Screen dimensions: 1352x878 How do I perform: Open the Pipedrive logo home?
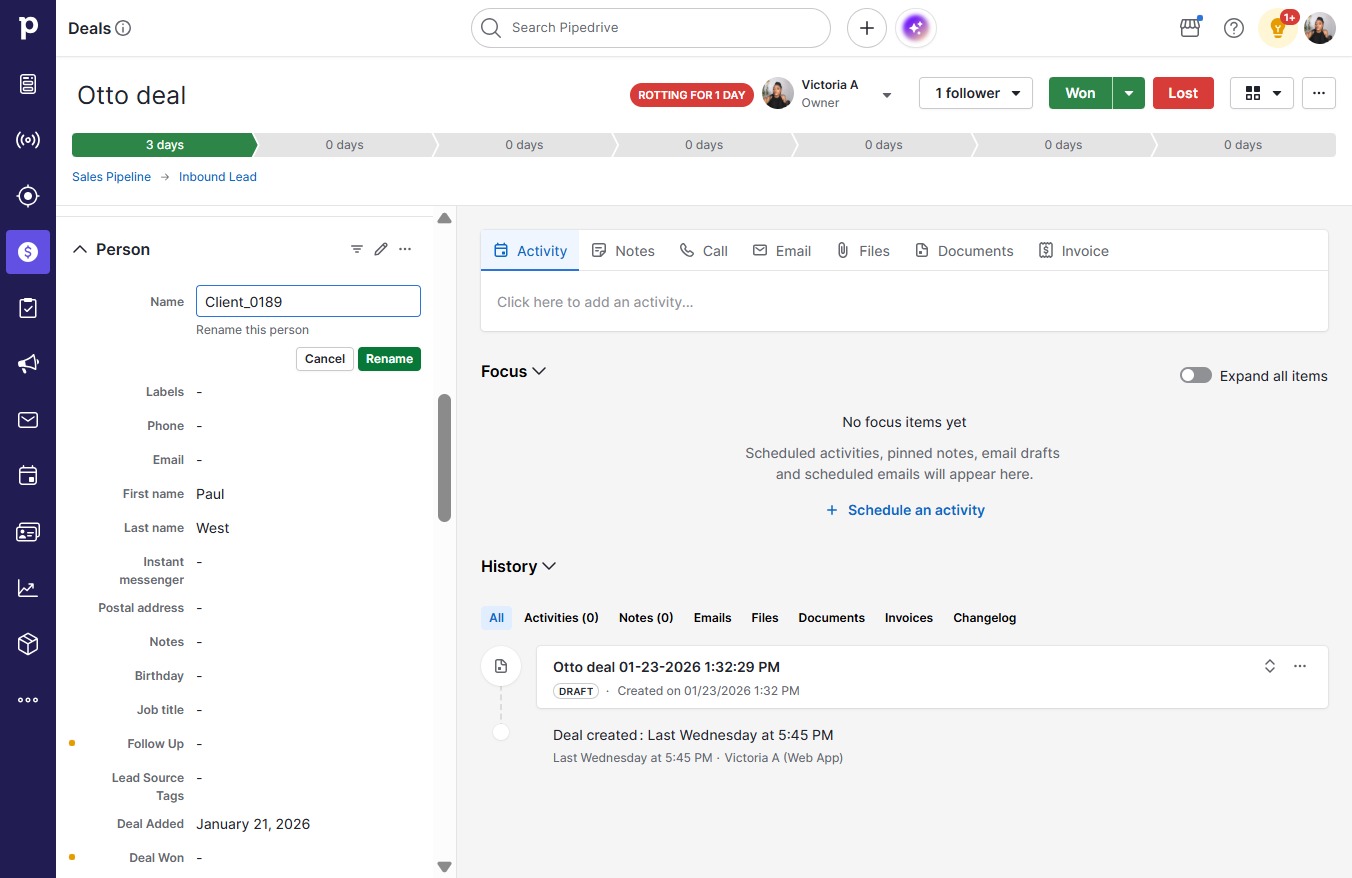click(28, 28)
